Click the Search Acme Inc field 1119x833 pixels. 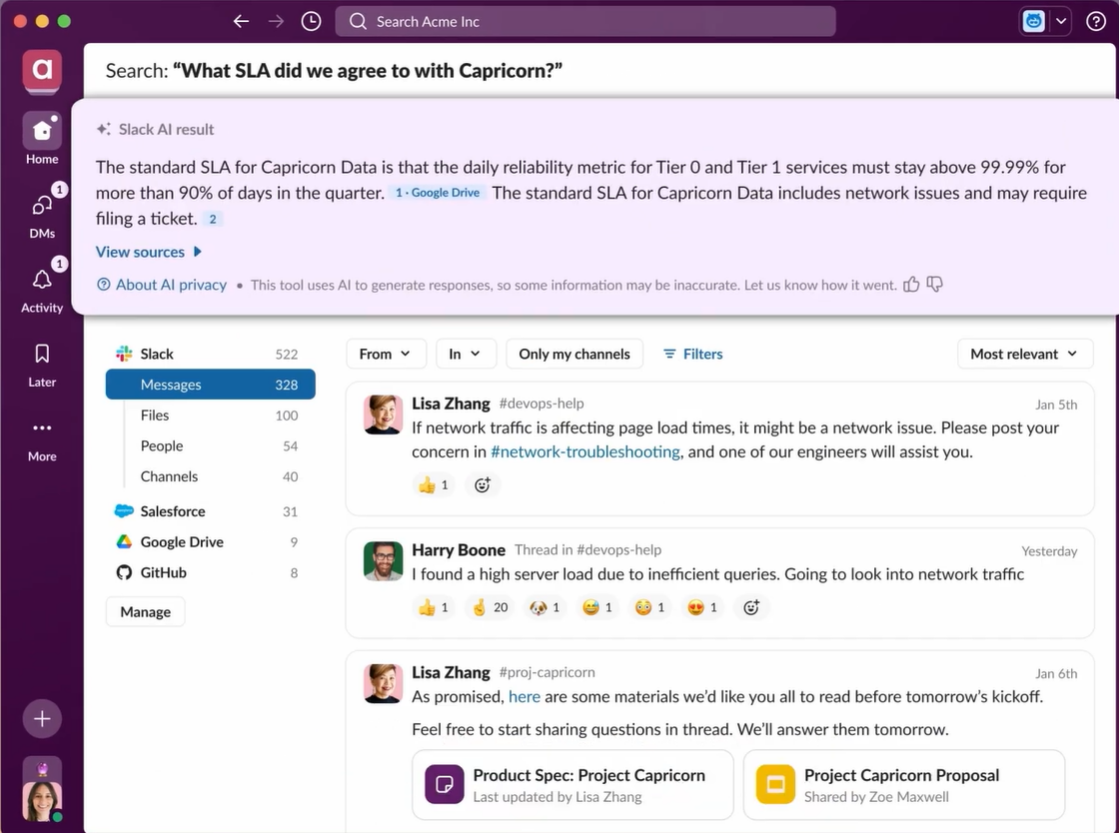(x=585, y=21)
